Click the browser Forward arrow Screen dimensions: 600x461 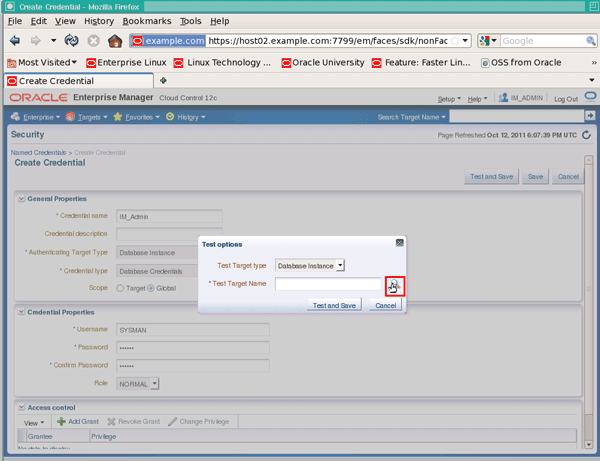click(36, 40)
